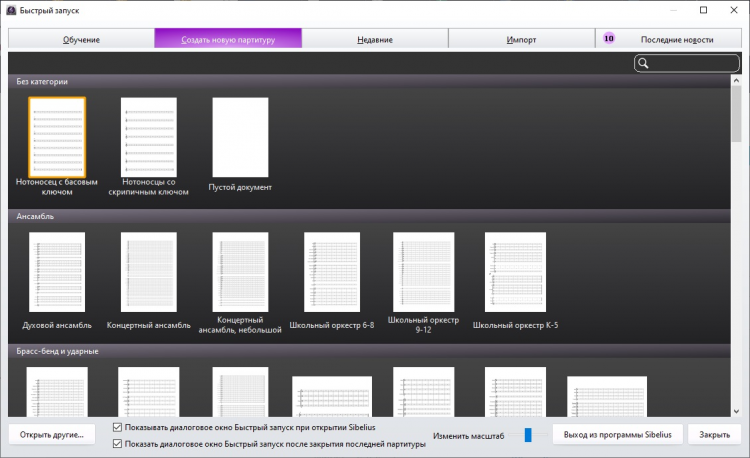Click the Открыть другие... button
The image size is (750, 458).
[52, 435]
